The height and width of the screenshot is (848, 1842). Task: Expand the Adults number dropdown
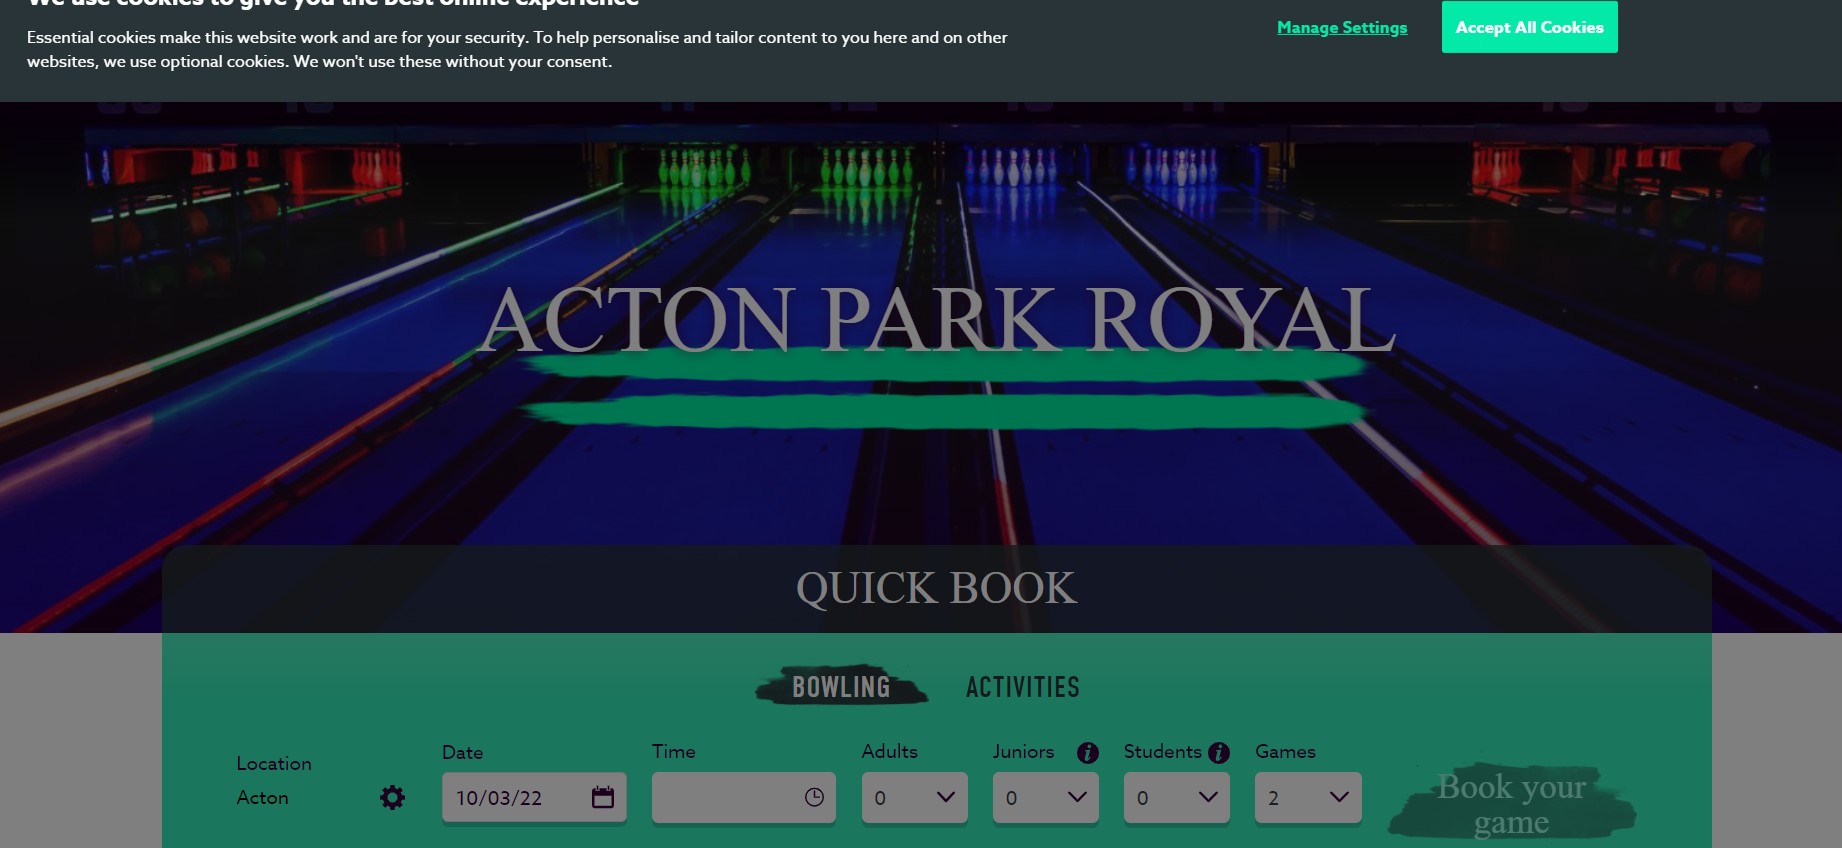point(914,797)
